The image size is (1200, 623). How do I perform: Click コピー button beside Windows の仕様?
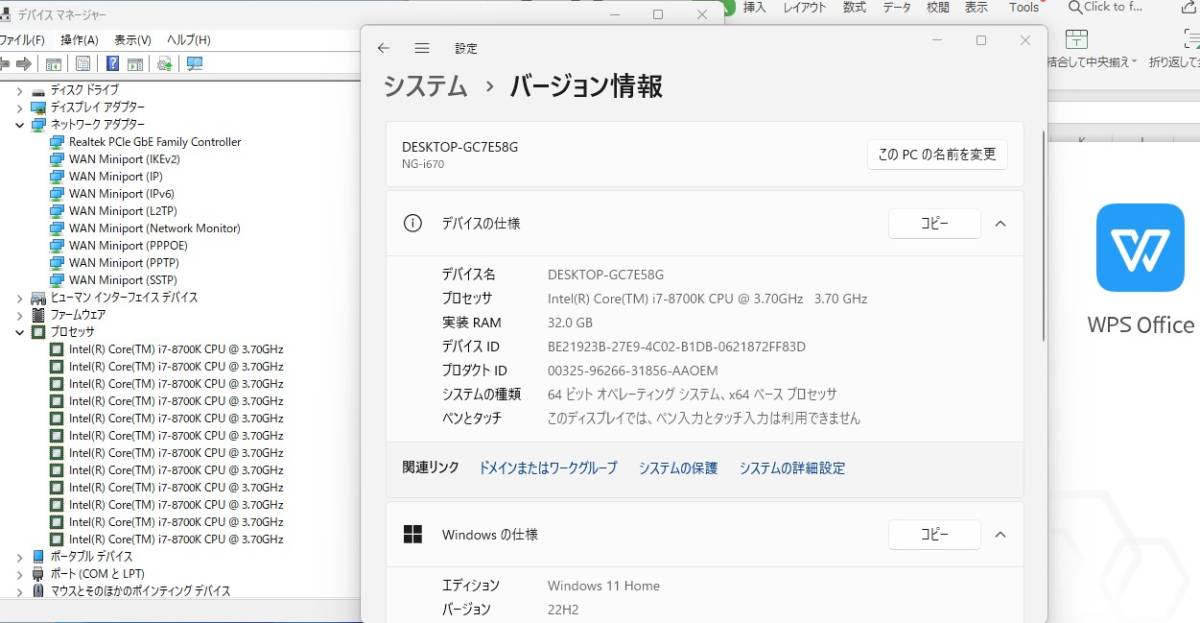934,535
